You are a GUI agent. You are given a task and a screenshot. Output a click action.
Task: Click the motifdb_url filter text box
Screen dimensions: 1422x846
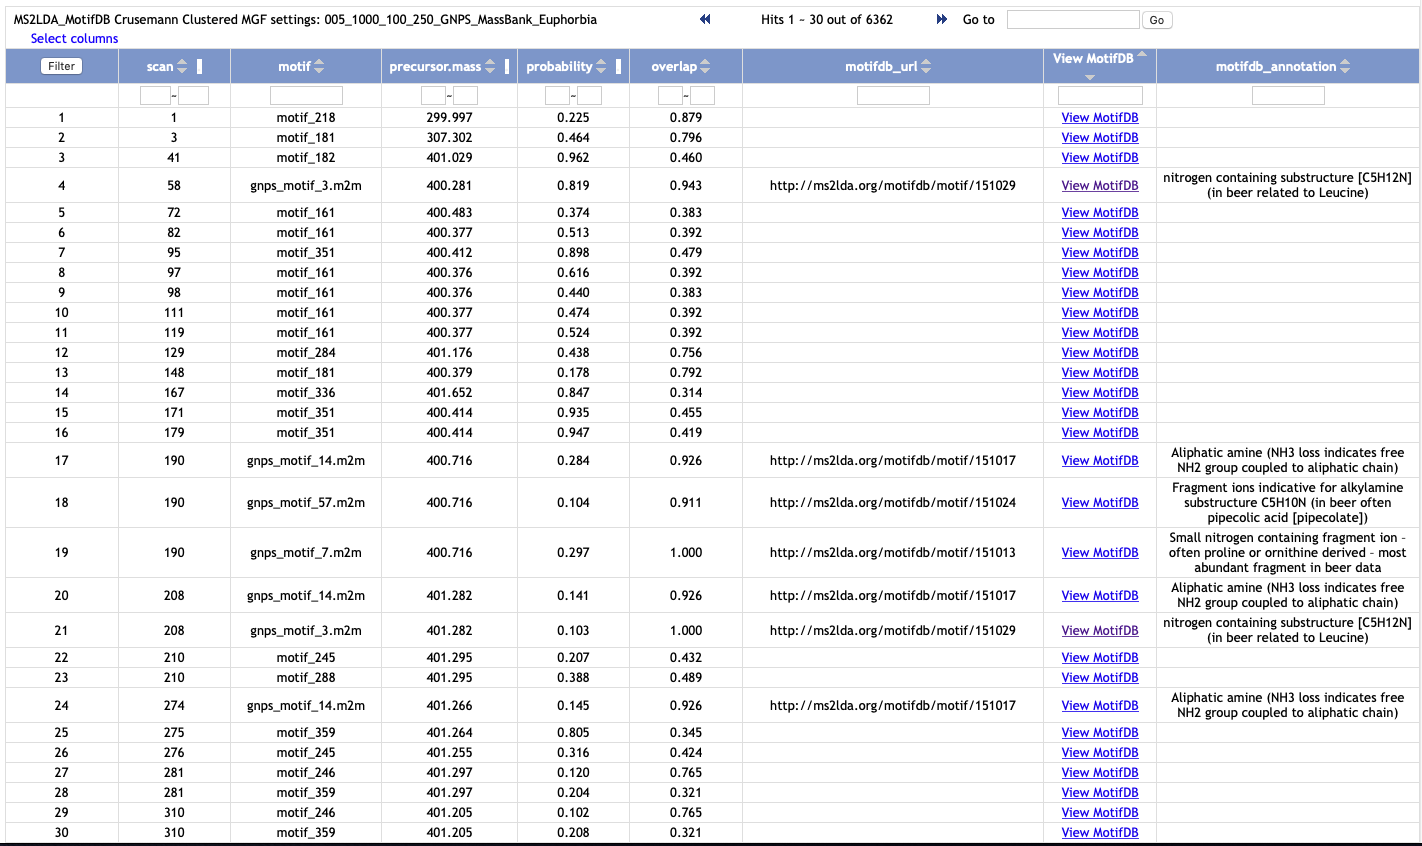[893, 96]
